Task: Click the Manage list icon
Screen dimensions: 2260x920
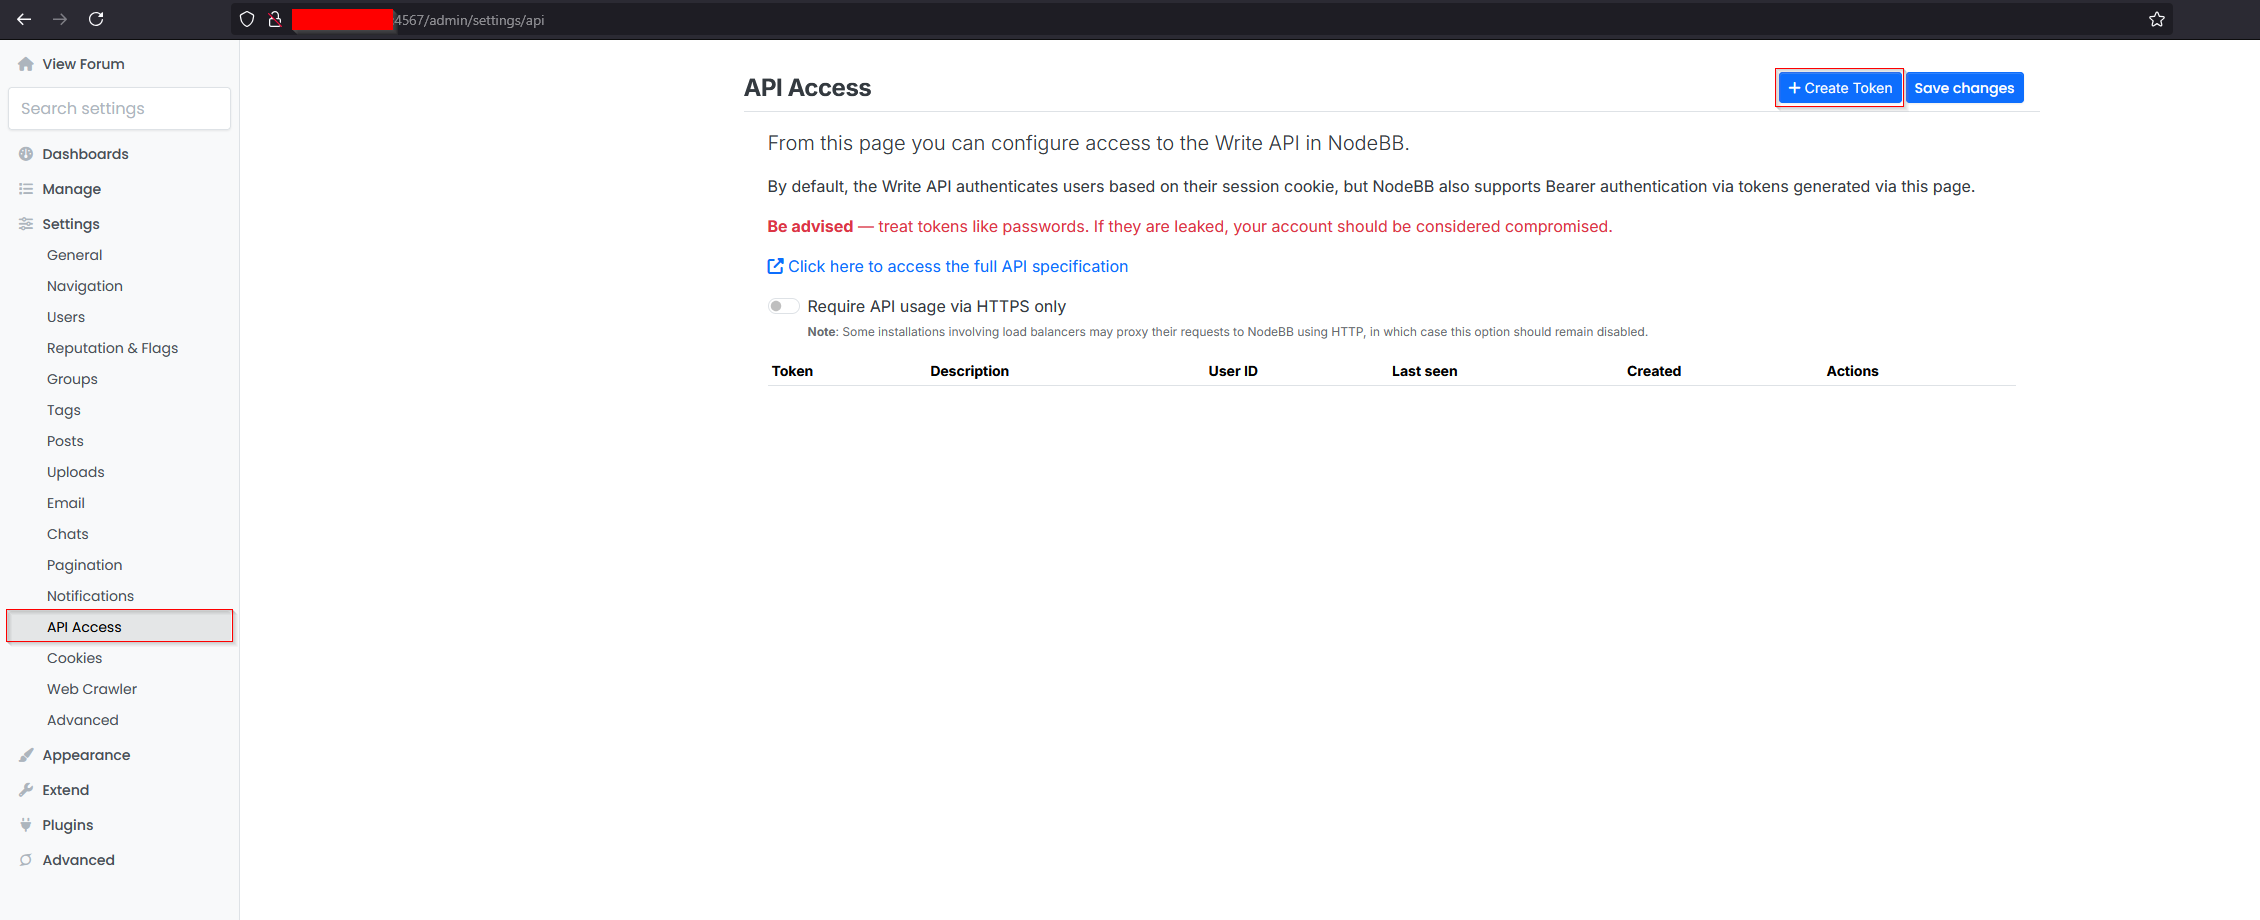Action: click(25, 188)
